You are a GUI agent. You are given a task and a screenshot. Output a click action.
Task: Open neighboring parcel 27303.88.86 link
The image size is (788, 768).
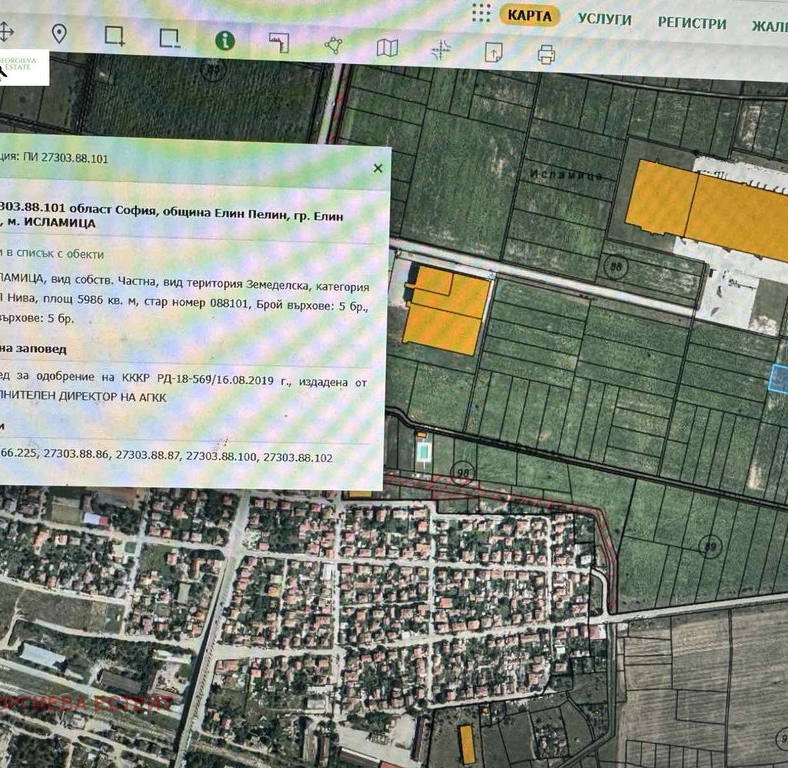click(x=76, y=453)
